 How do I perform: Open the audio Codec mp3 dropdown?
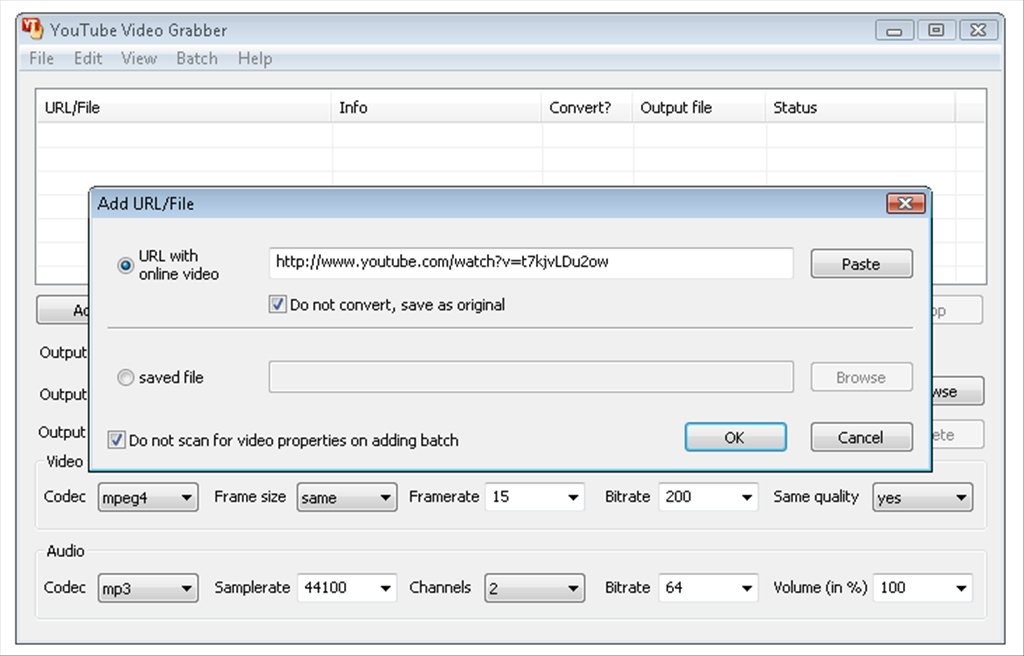pos(148,588)
